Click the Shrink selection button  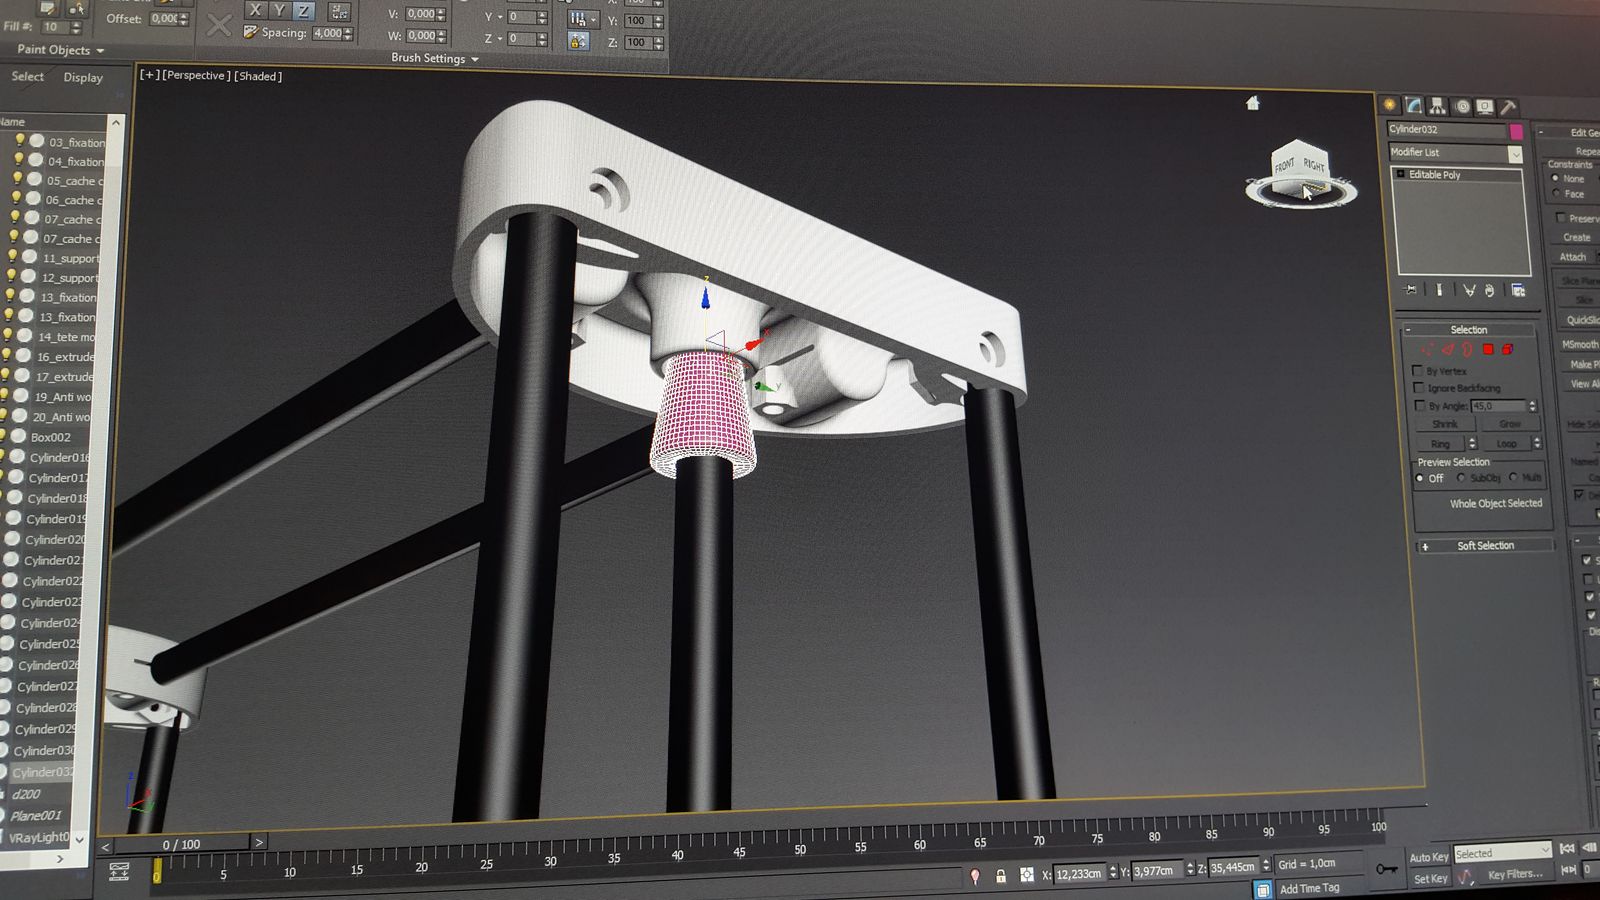(x=1444, y=424)
